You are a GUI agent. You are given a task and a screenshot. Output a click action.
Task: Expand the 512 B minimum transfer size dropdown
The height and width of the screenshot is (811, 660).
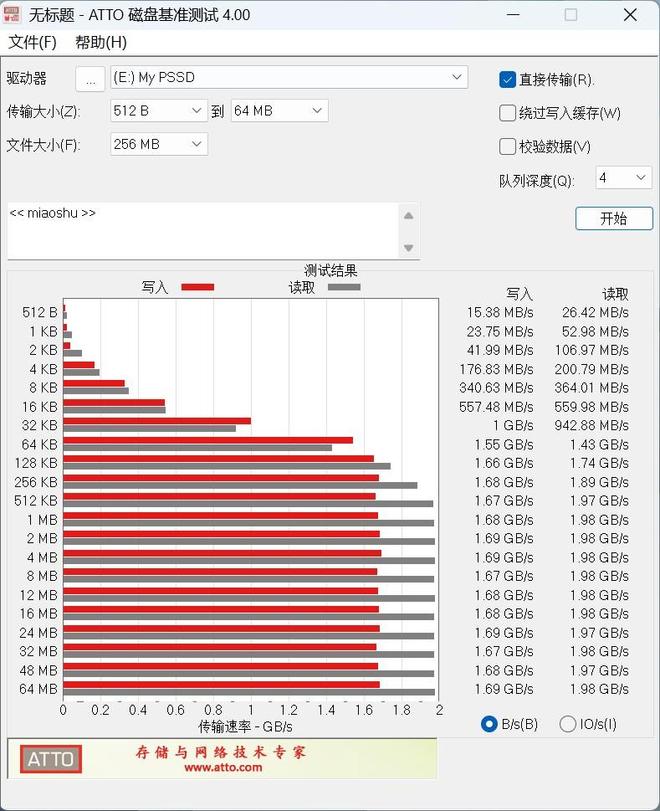coord(158,111)
